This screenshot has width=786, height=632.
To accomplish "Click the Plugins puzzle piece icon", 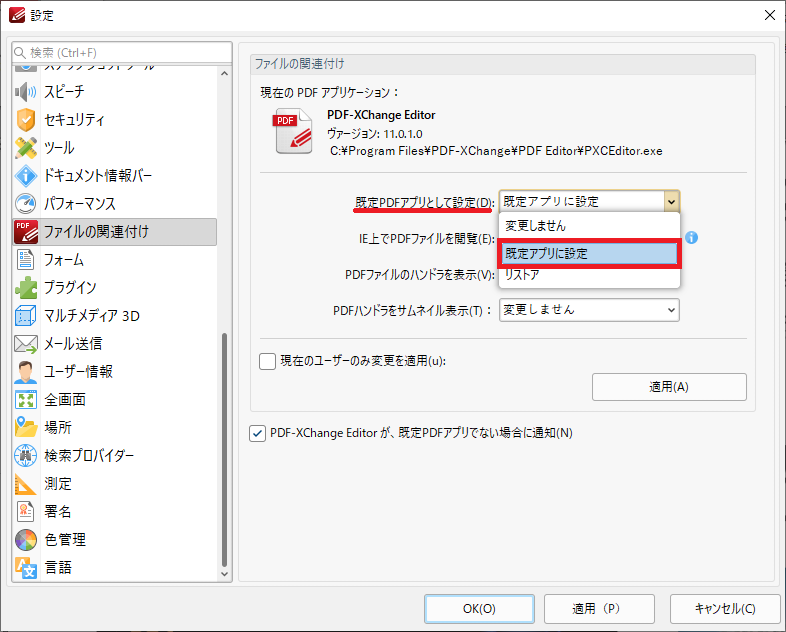I will pos(26,288).
